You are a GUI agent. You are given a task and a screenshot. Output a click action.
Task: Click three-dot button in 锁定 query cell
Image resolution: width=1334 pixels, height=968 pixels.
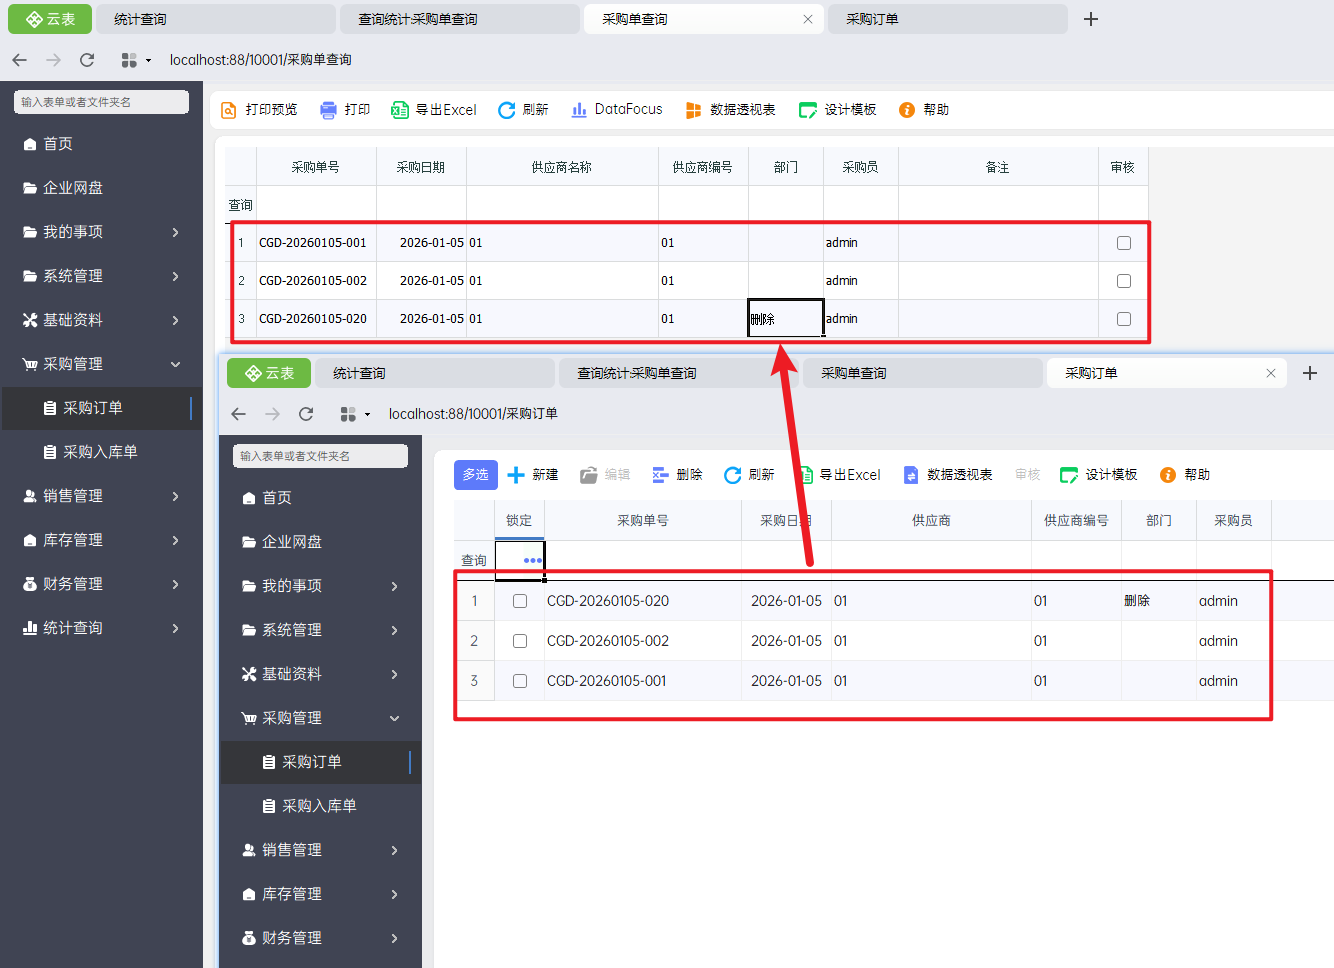click(532, 560)
